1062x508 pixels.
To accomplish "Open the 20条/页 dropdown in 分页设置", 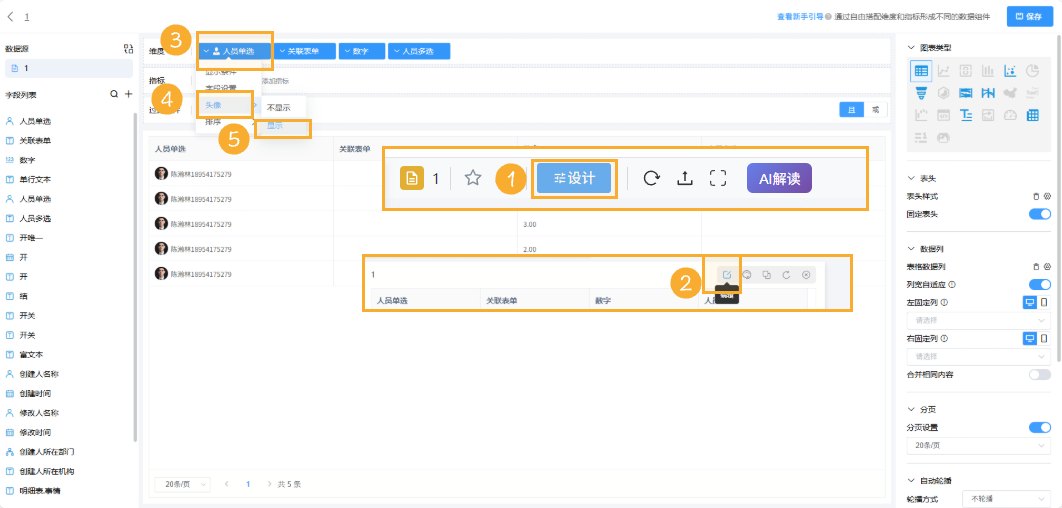I will [x=979, y=446].
